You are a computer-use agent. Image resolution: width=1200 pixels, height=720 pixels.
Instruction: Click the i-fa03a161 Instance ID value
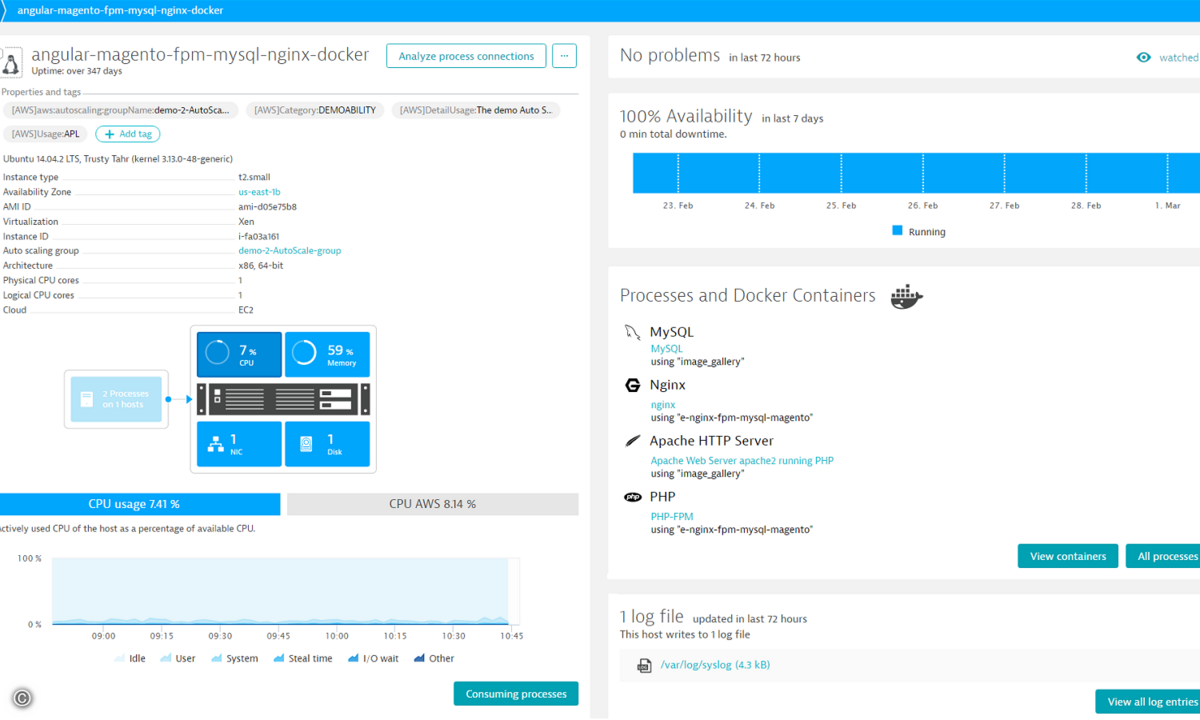coord(258,237)
